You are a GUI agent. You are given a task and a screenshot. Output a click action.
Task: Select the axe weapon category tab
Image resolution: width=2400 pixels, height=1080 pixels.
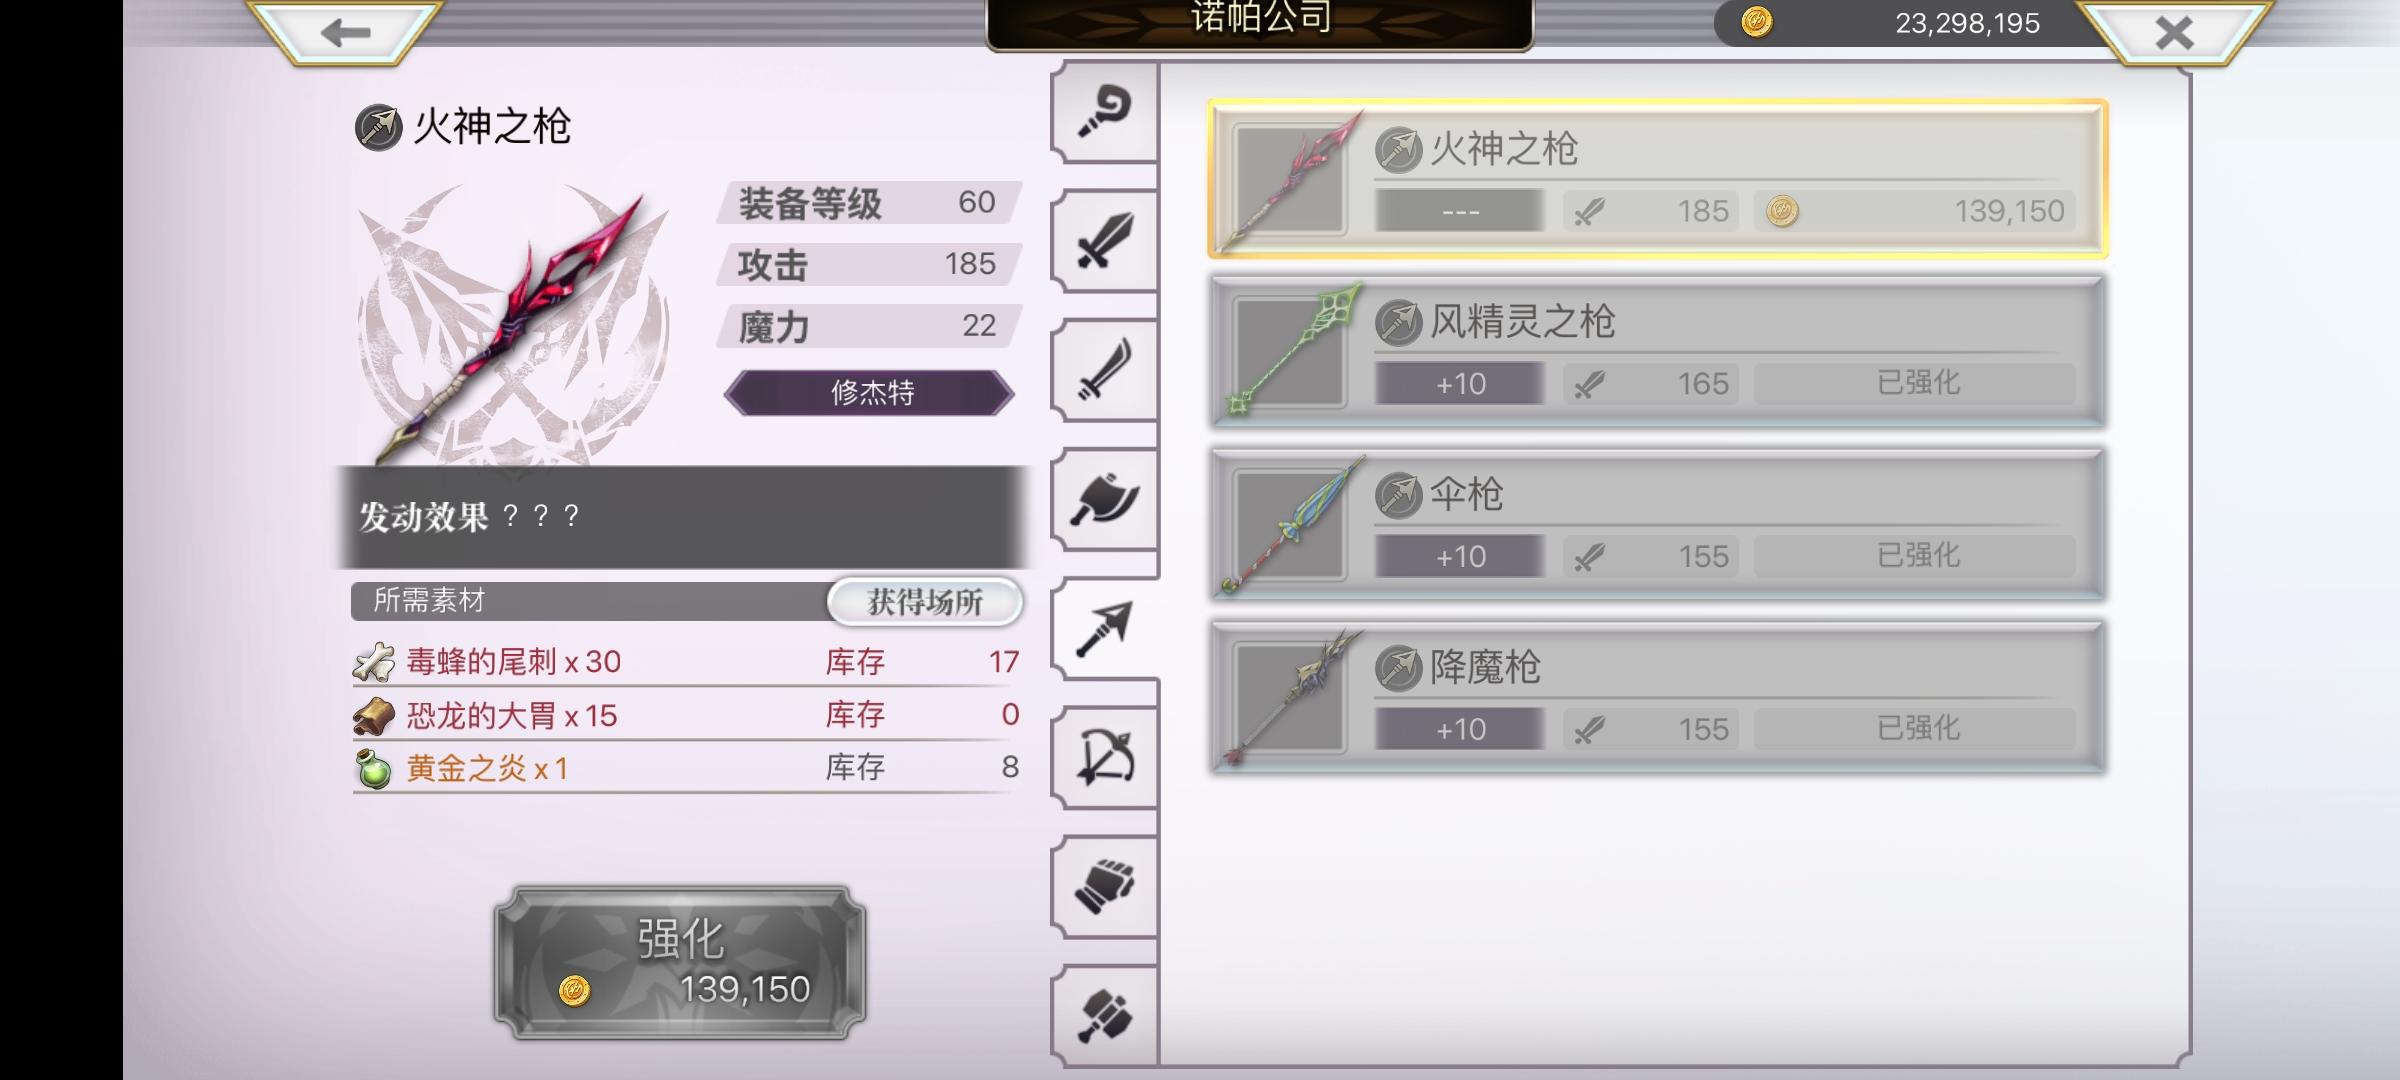click(1105, 499)
